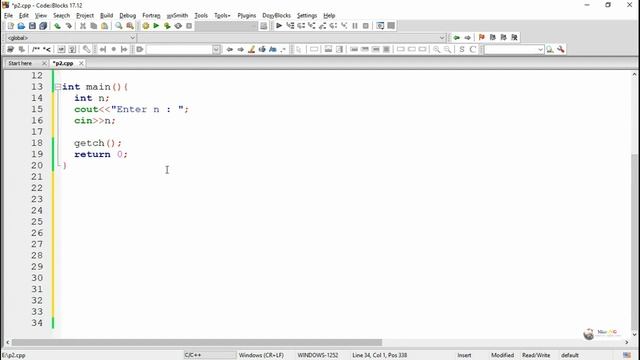The image size is (640, 360).
Task: Click the zoom out magnifier icon
Action: pyautogui.click(x=448, y=49)
